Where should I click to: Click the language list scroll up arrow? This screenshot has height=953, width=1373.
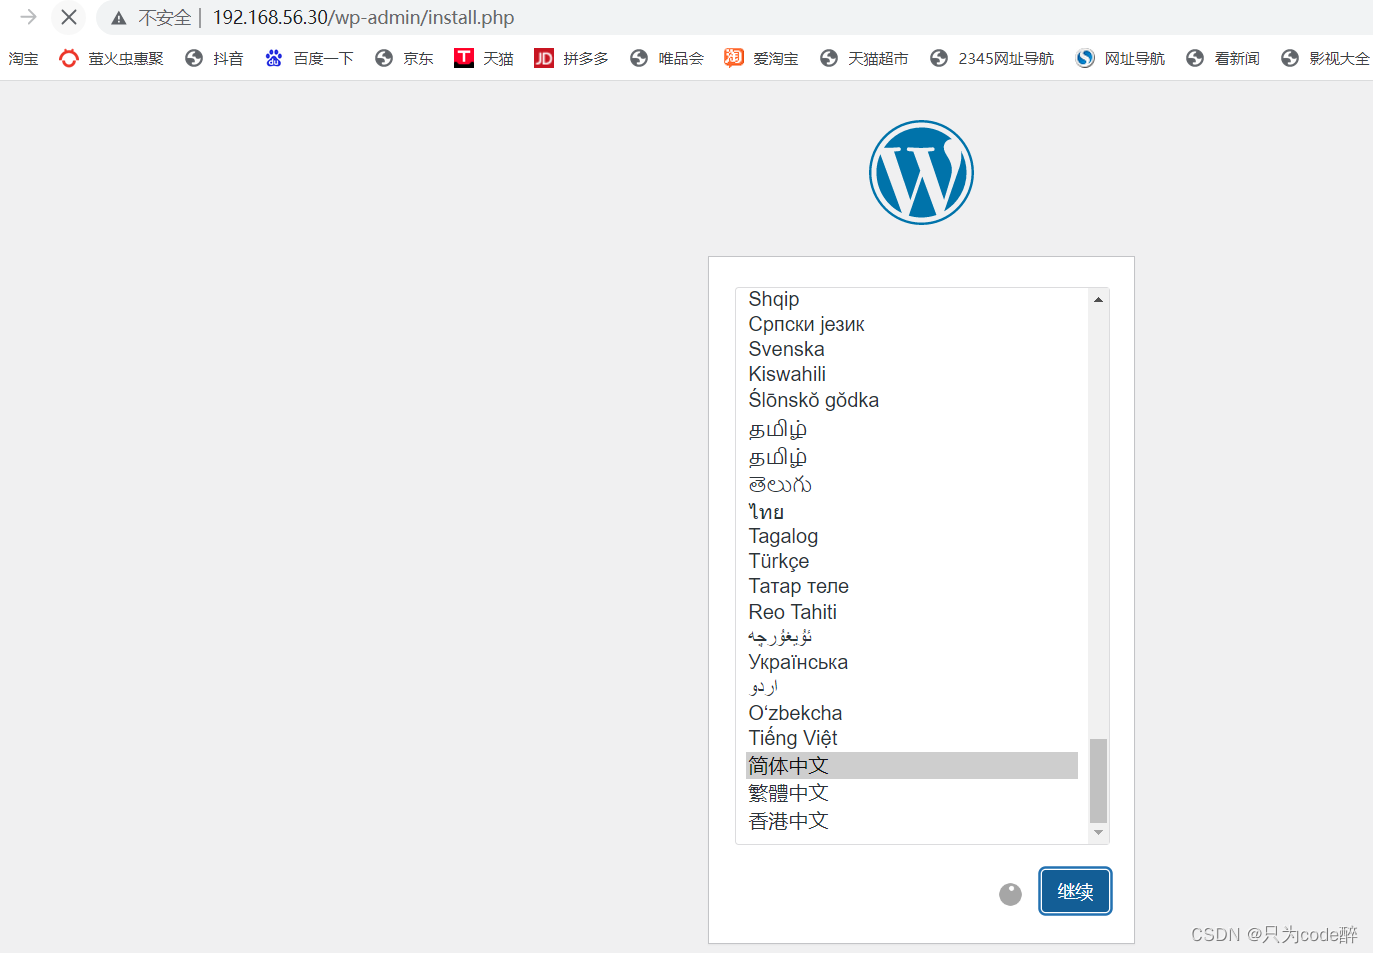[x=1098, y=299]
